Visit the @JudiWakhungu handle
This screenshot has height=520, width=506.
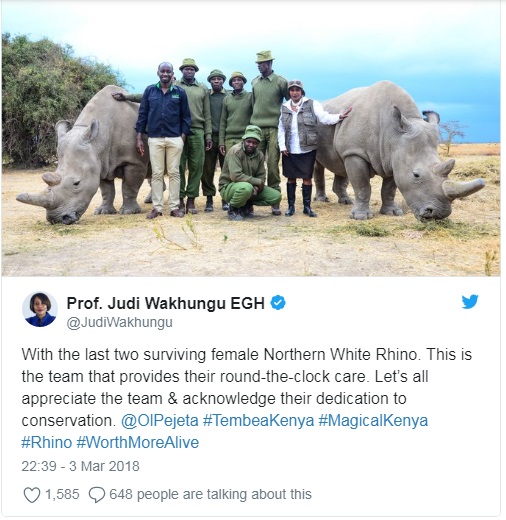pyautogui.click(x=120, y=323)
